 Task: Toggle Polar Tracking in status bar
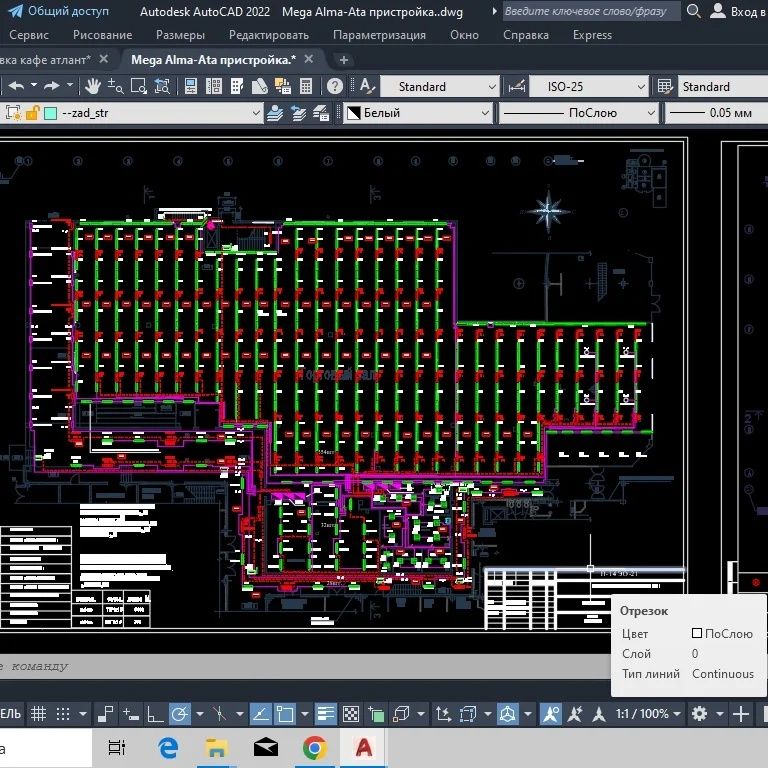pos(179,714)
